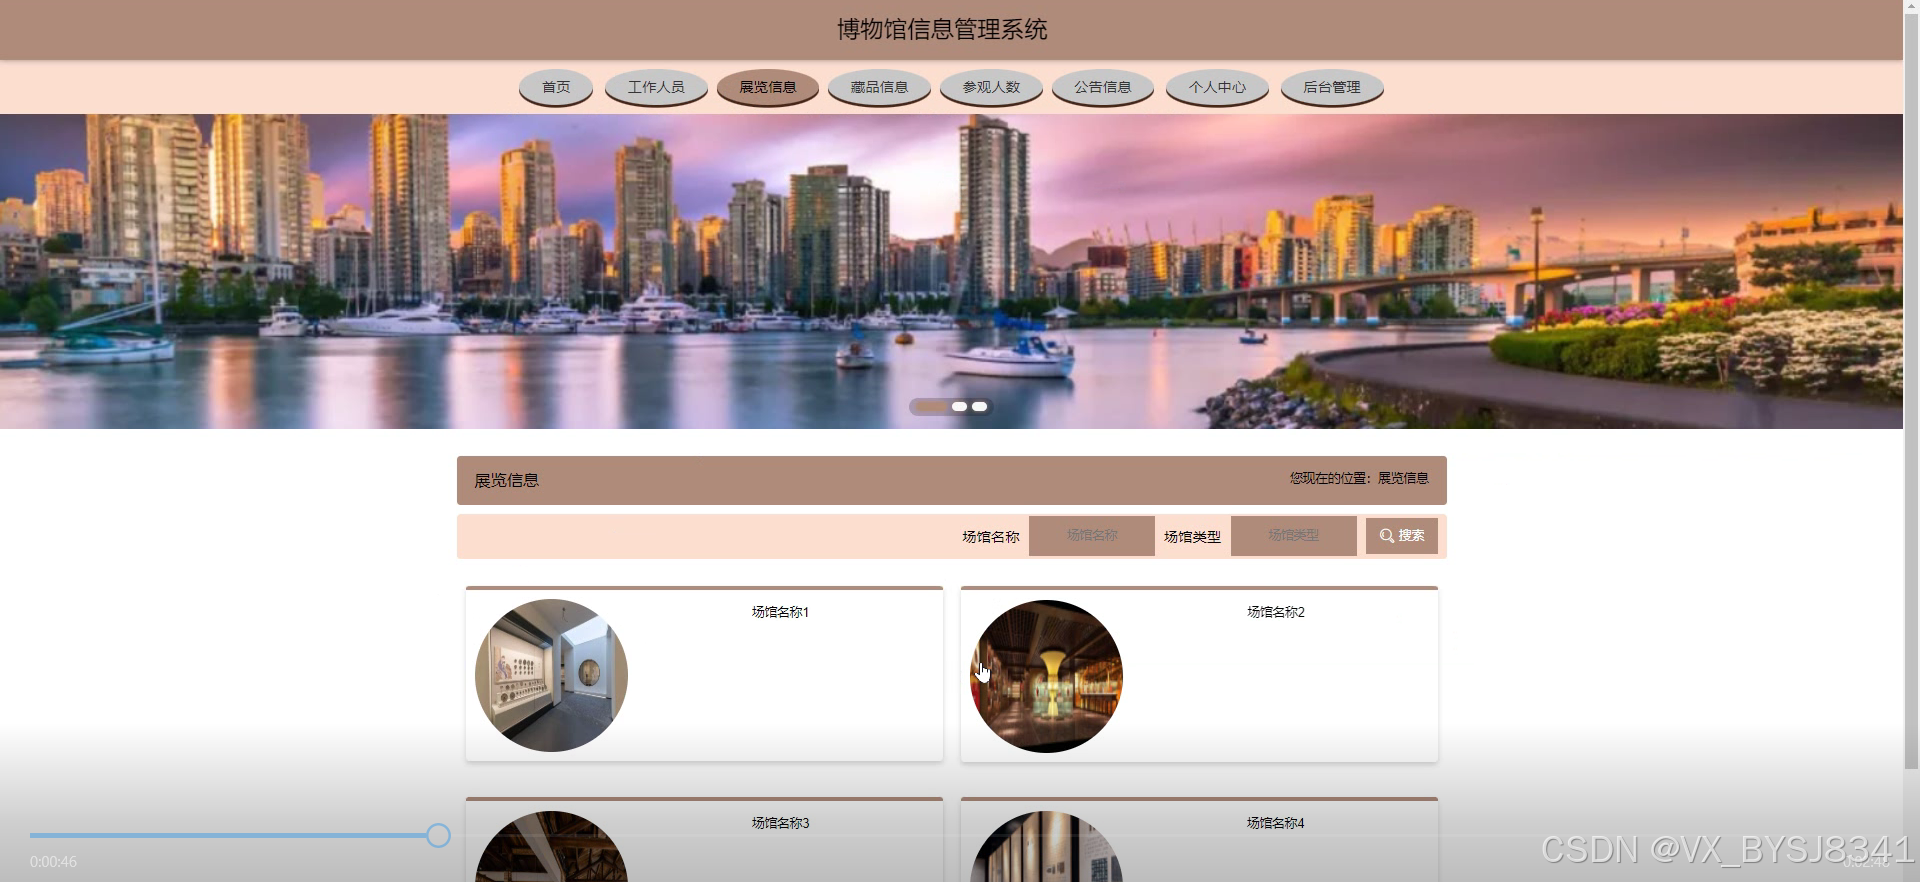Screen dimensions: 1920x882
Task: Select the first carousel indicator dot
Action: pos(931,407)
